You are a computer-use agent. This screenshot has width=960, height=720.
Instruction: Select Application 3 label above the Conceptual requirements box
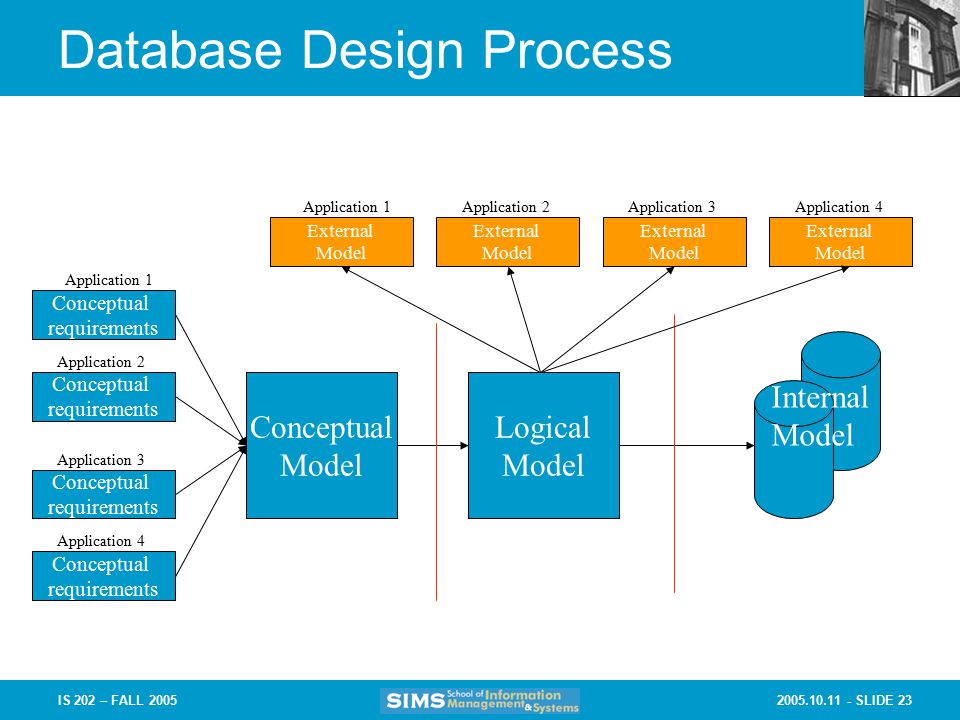pos(101,460)
